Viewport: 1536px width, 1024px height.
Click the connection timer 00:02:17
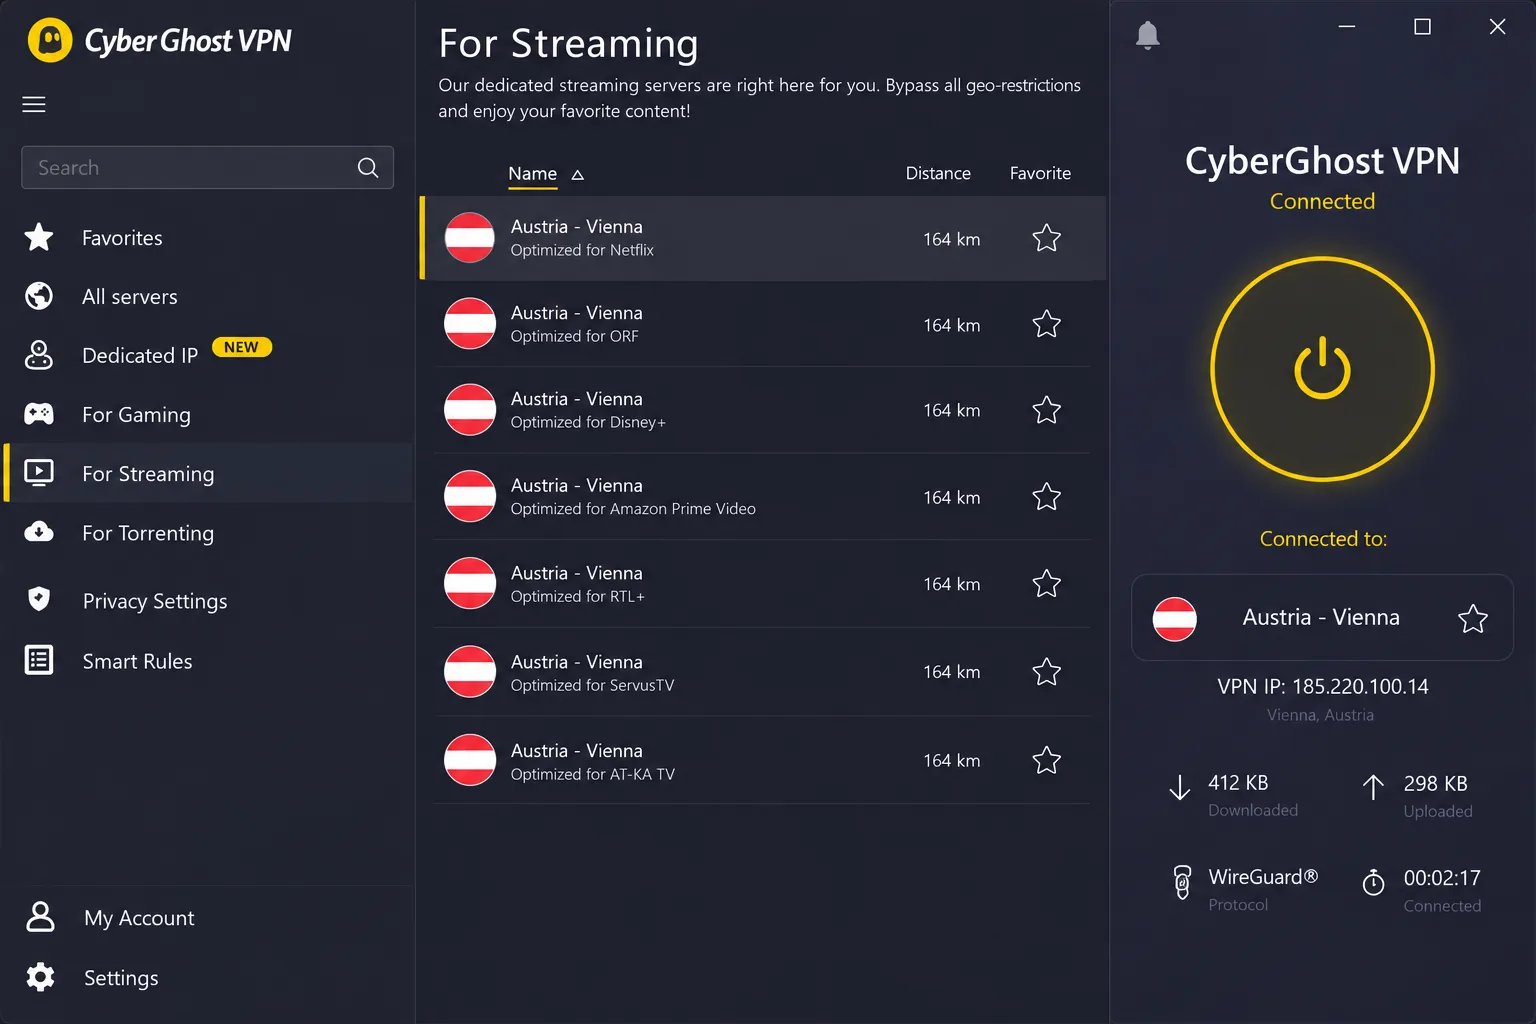(x=1442, y=878)
